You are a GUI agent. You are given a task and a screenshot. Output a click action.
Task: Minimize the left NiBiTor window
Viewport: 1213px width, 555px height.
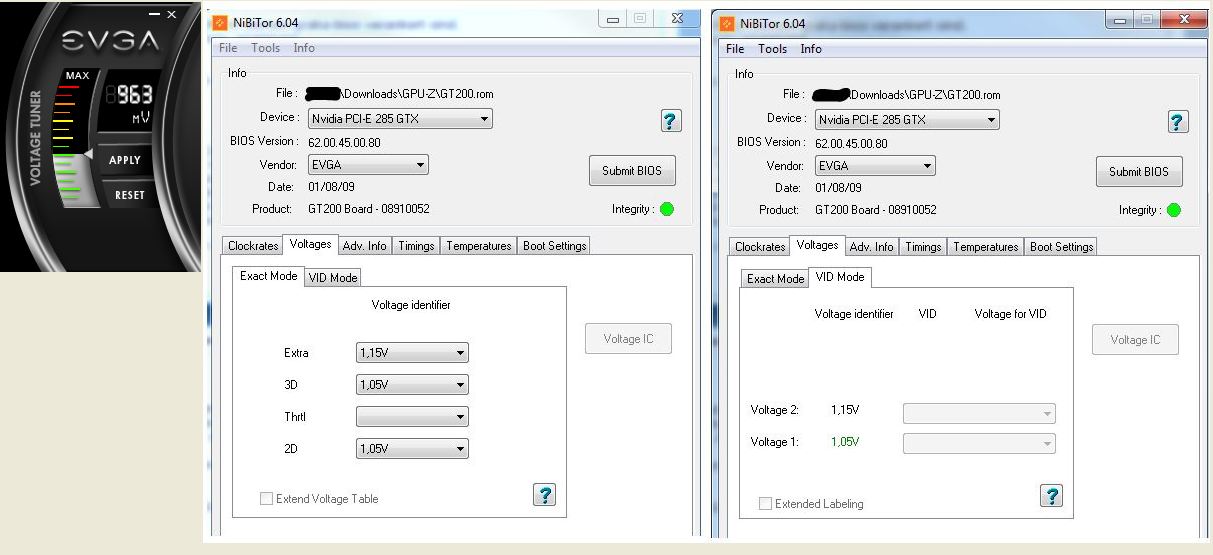click(612, 19)
